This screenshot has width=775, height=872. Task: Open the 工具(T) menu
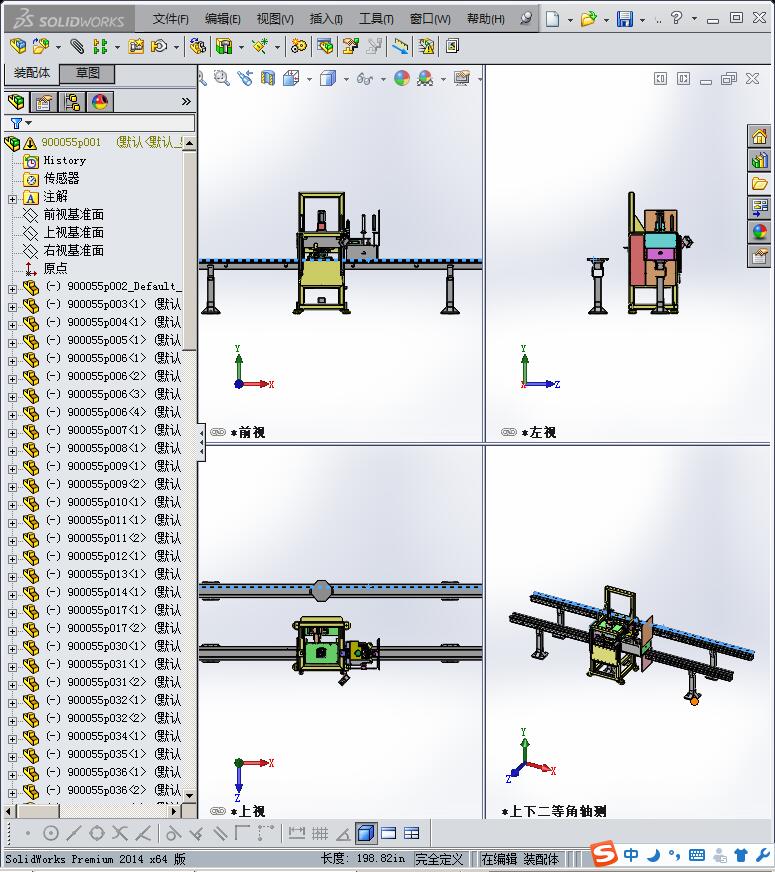tap(376, 19)
